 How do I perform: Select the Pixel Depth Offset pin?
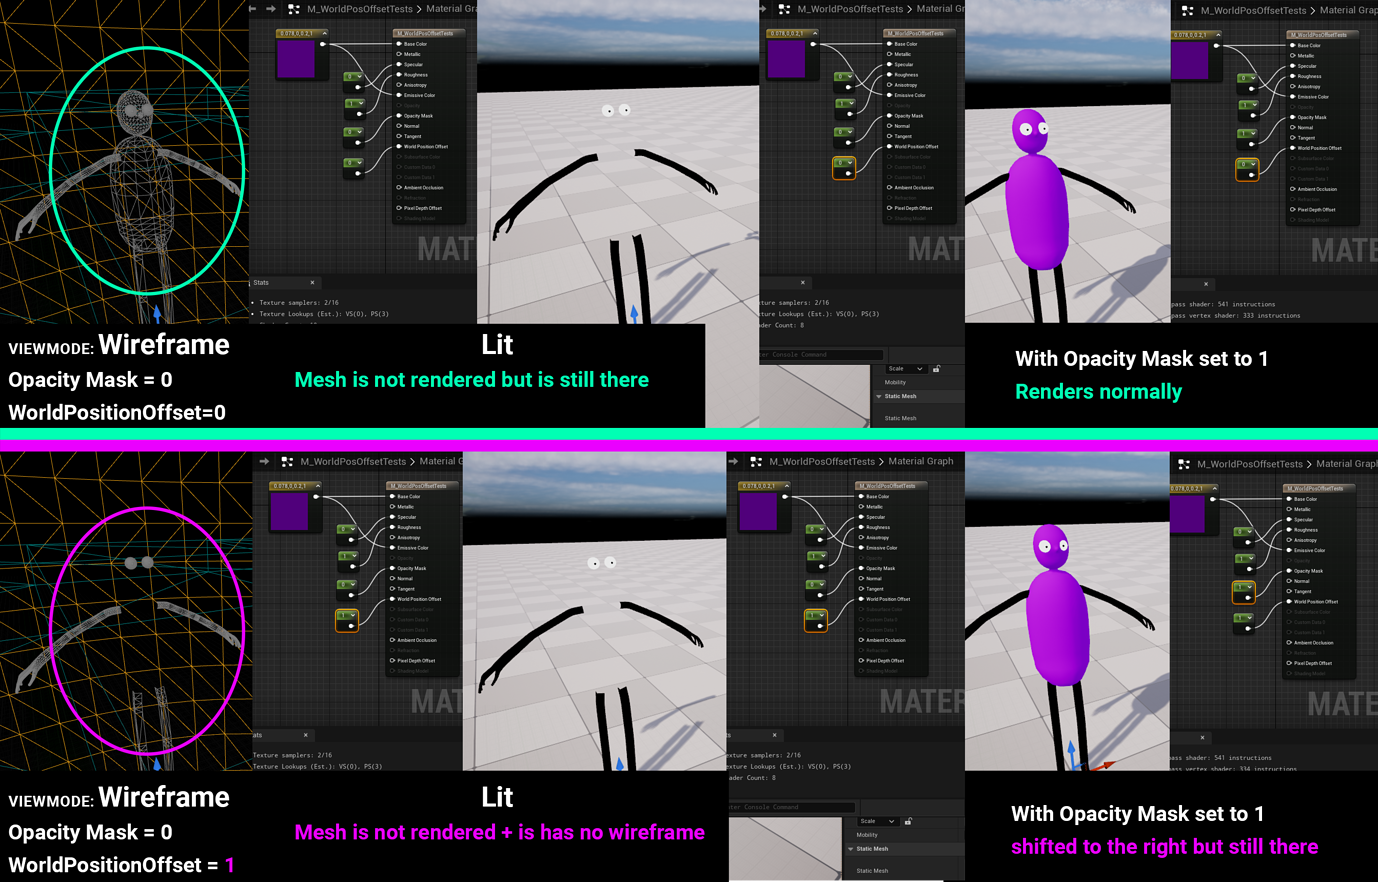click(398, 208)
